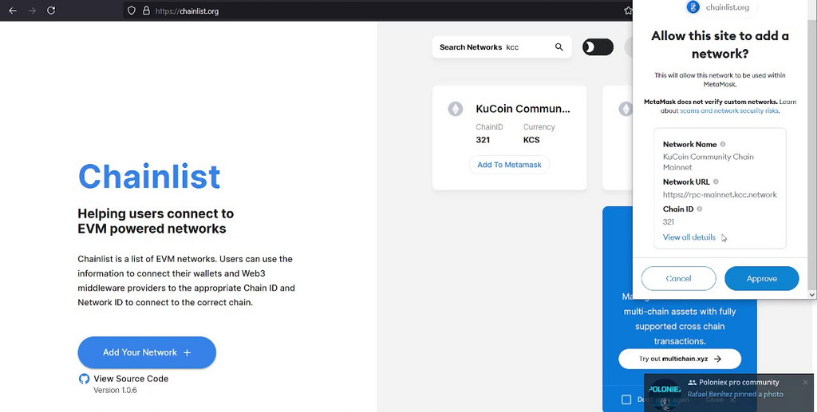Click Cancel in the MetaMask popup
The image size is (817, 412).
(x=678, y=279)
